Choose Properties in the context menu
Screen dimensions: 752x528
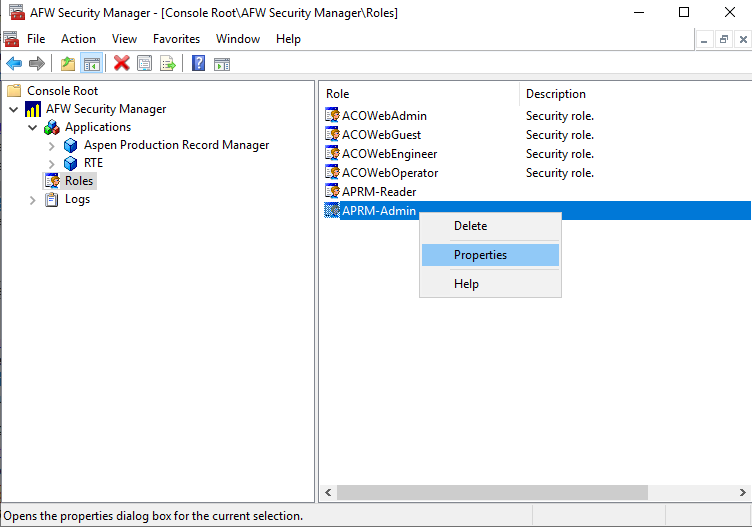tap(480, 255)
